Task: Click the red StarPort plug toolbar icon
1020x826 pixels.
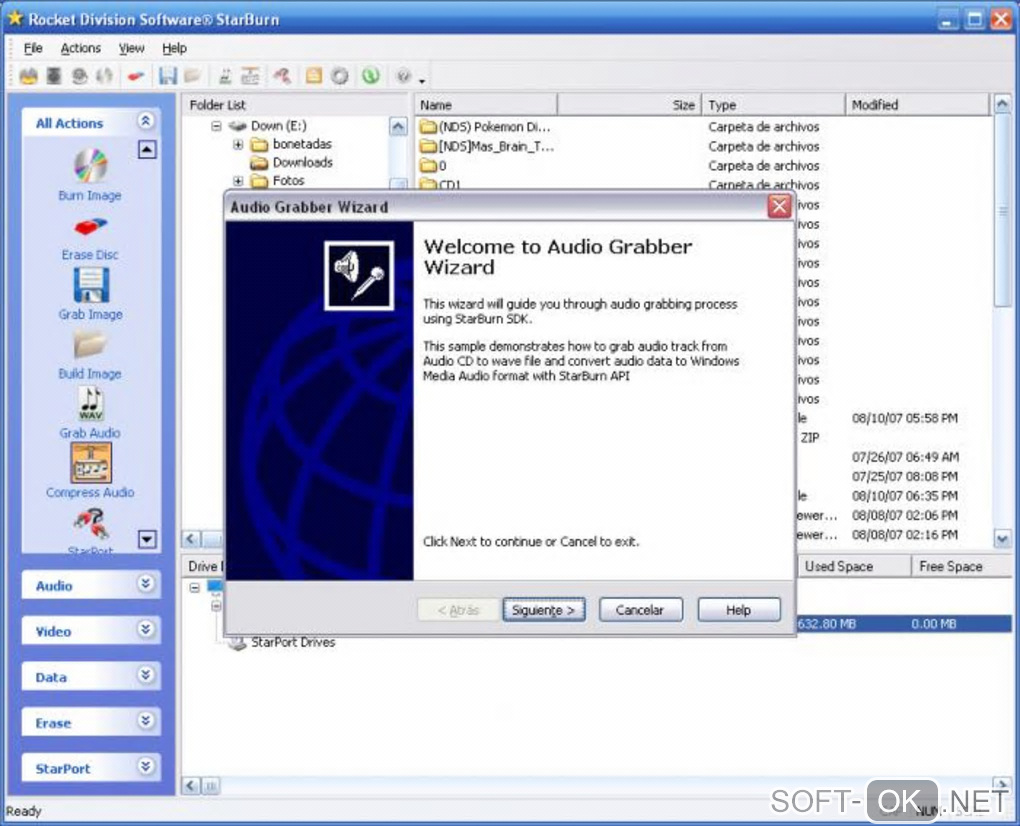Action: coord(282,76)
